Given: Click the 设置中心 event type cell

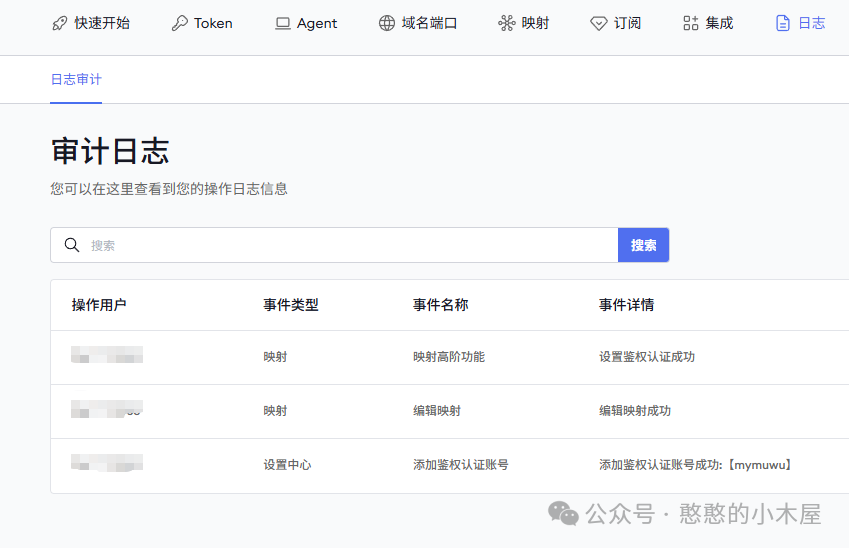Looking at the screenshot, I should coord(288,465).
